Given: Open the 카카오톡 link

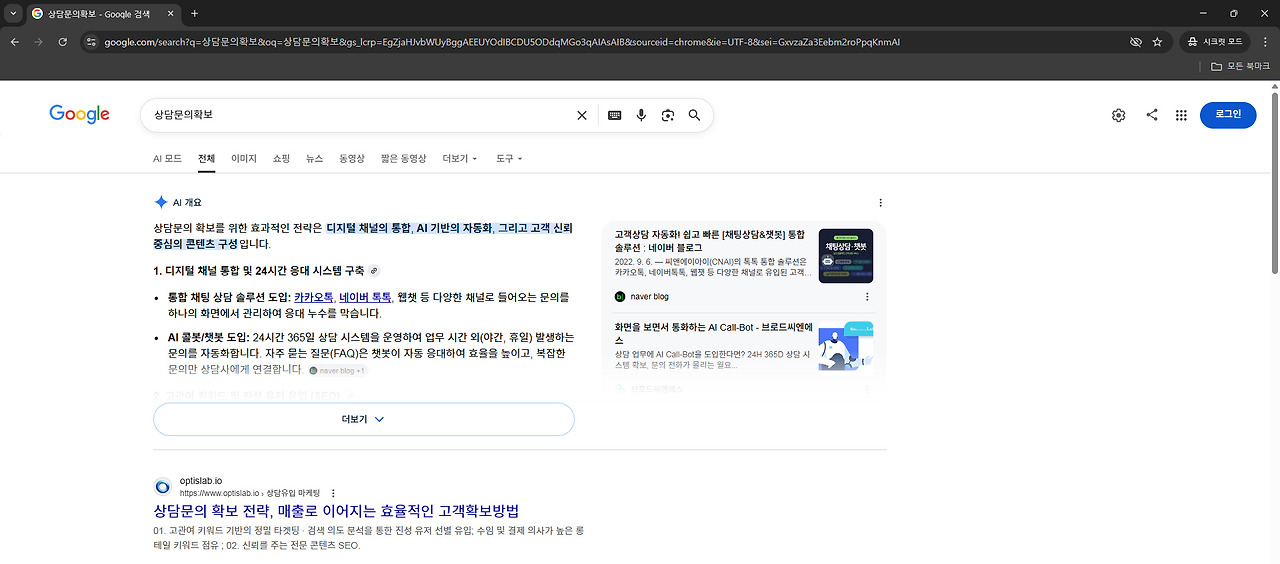Looking at the screenshot, I should pyautogui.click(x=314, y=297).
